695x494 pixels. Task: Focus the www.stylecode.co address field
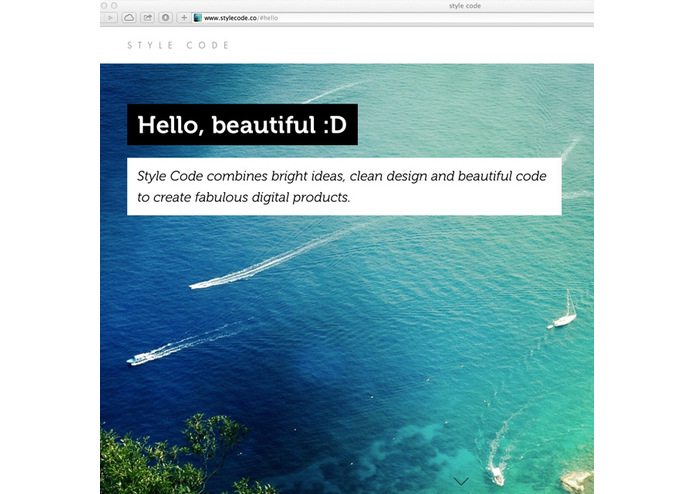(x=393, y=18)
